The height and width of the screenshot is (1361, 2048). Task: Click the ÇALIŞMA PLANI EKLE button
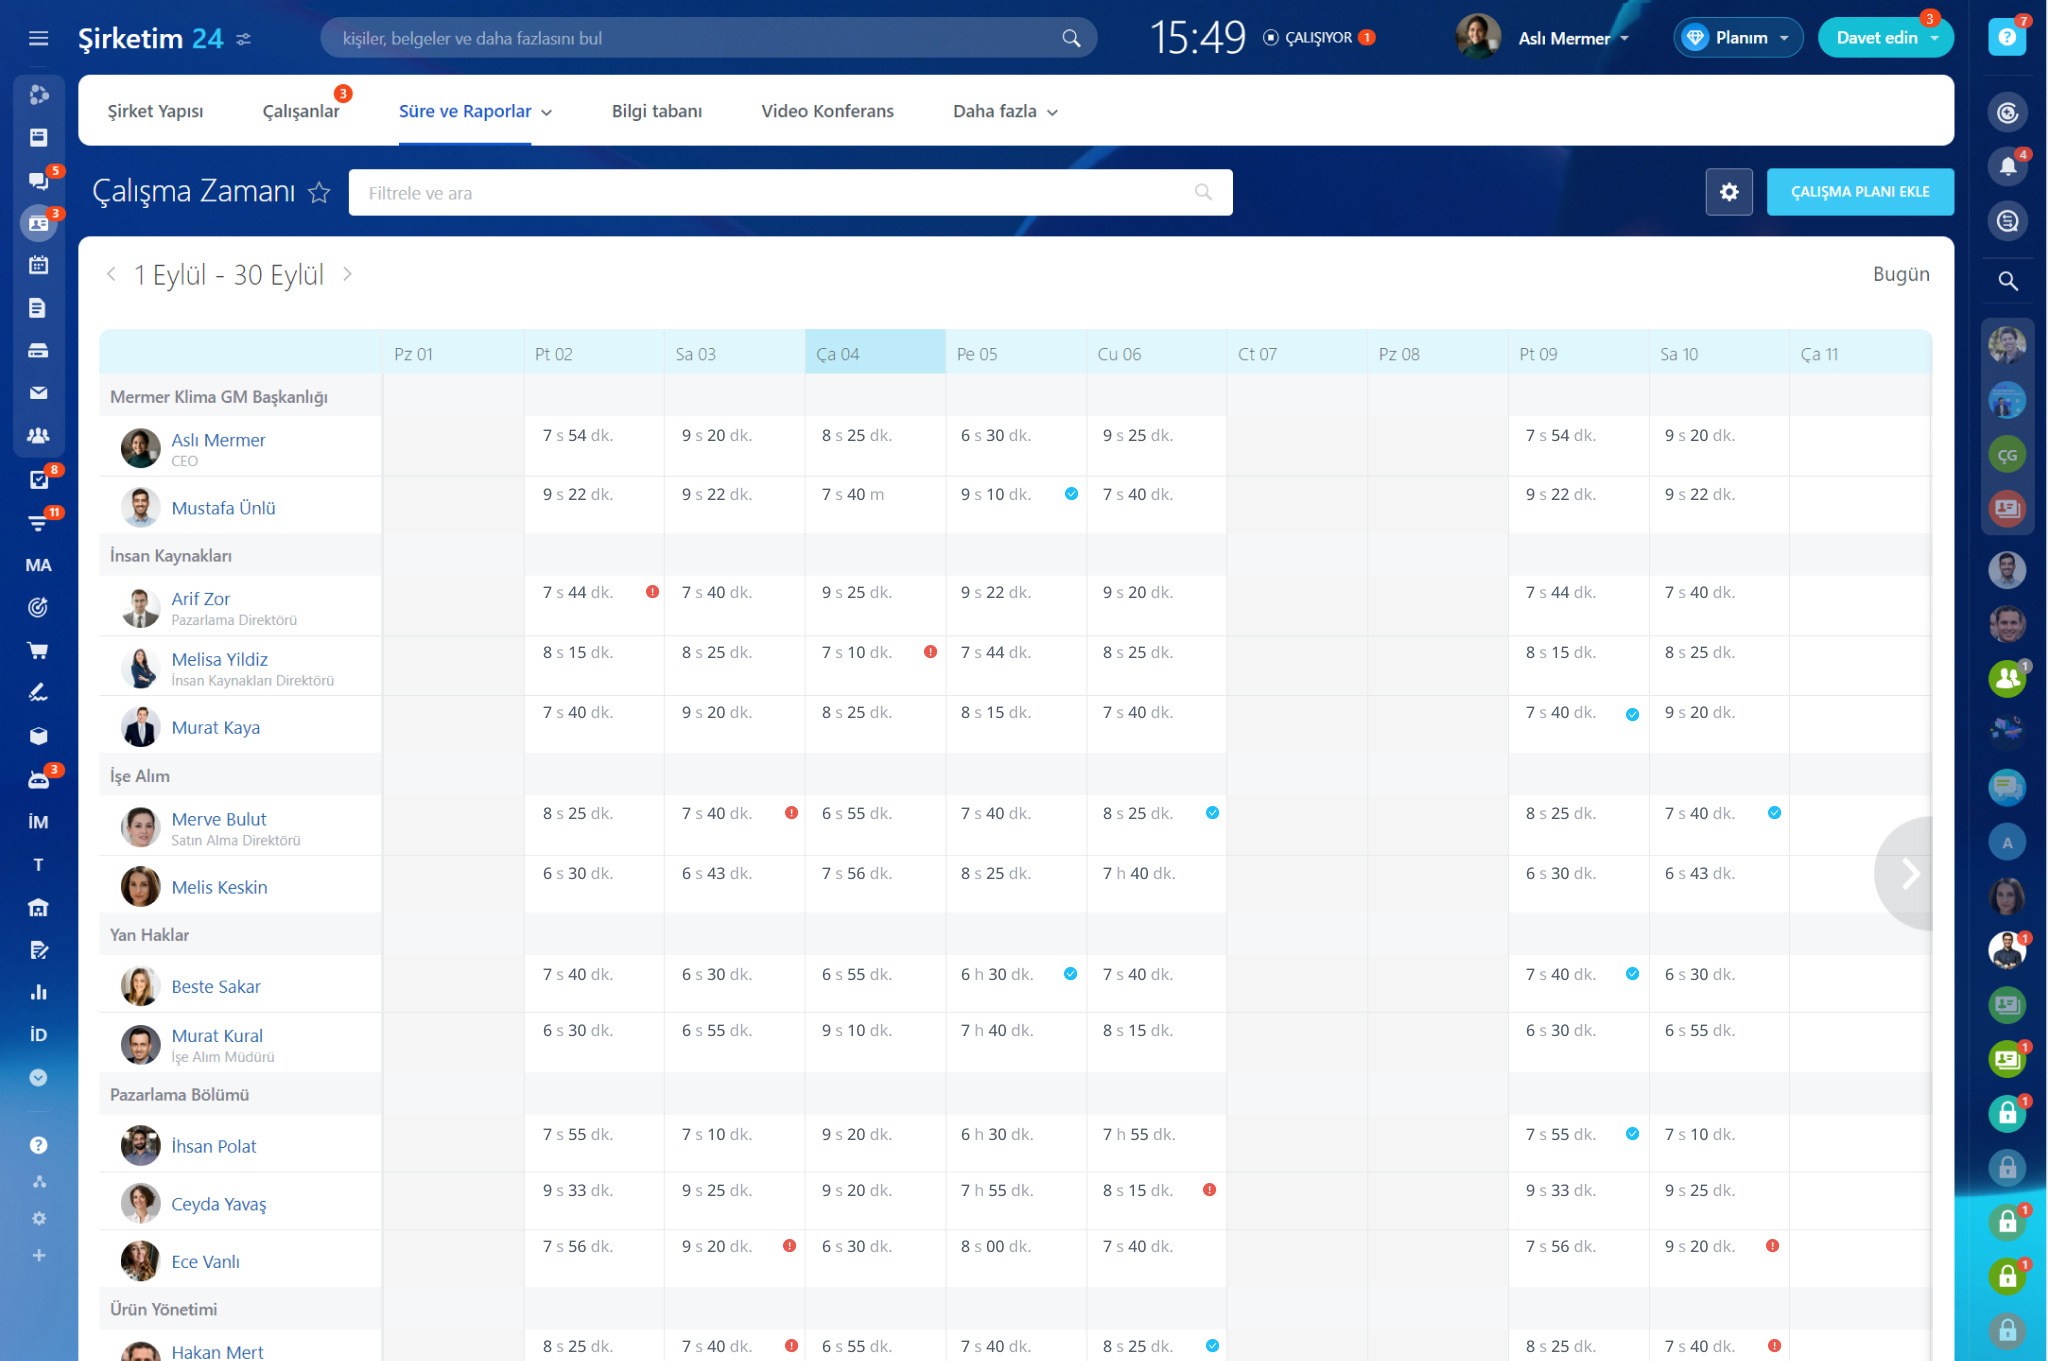click(x=1859, y=192)
